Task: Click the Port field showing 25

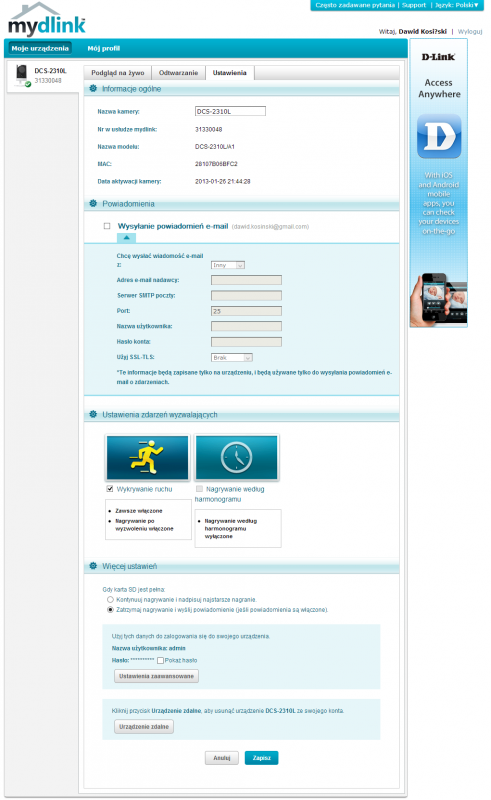Action: coord(246,311)
